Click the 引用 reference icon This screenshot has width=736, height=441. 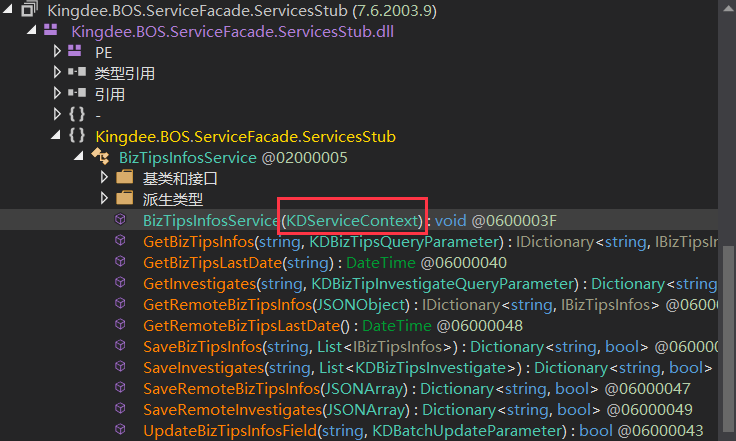[77, 93]
